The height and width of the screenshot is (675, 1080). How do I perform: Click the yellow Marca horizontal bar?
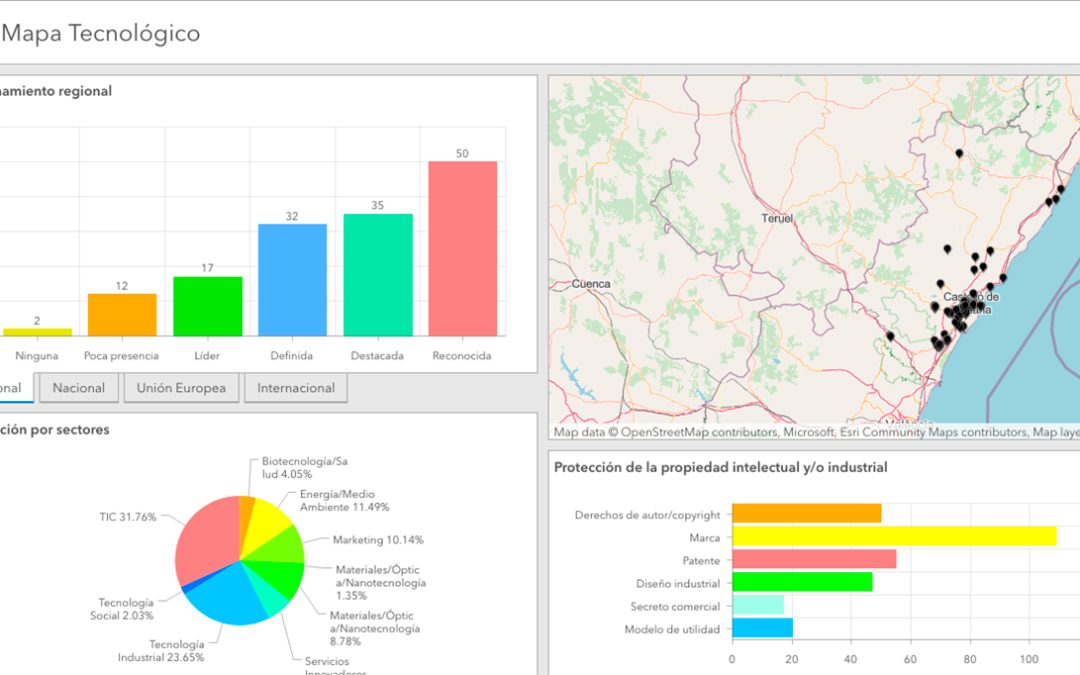coord(894,536)
